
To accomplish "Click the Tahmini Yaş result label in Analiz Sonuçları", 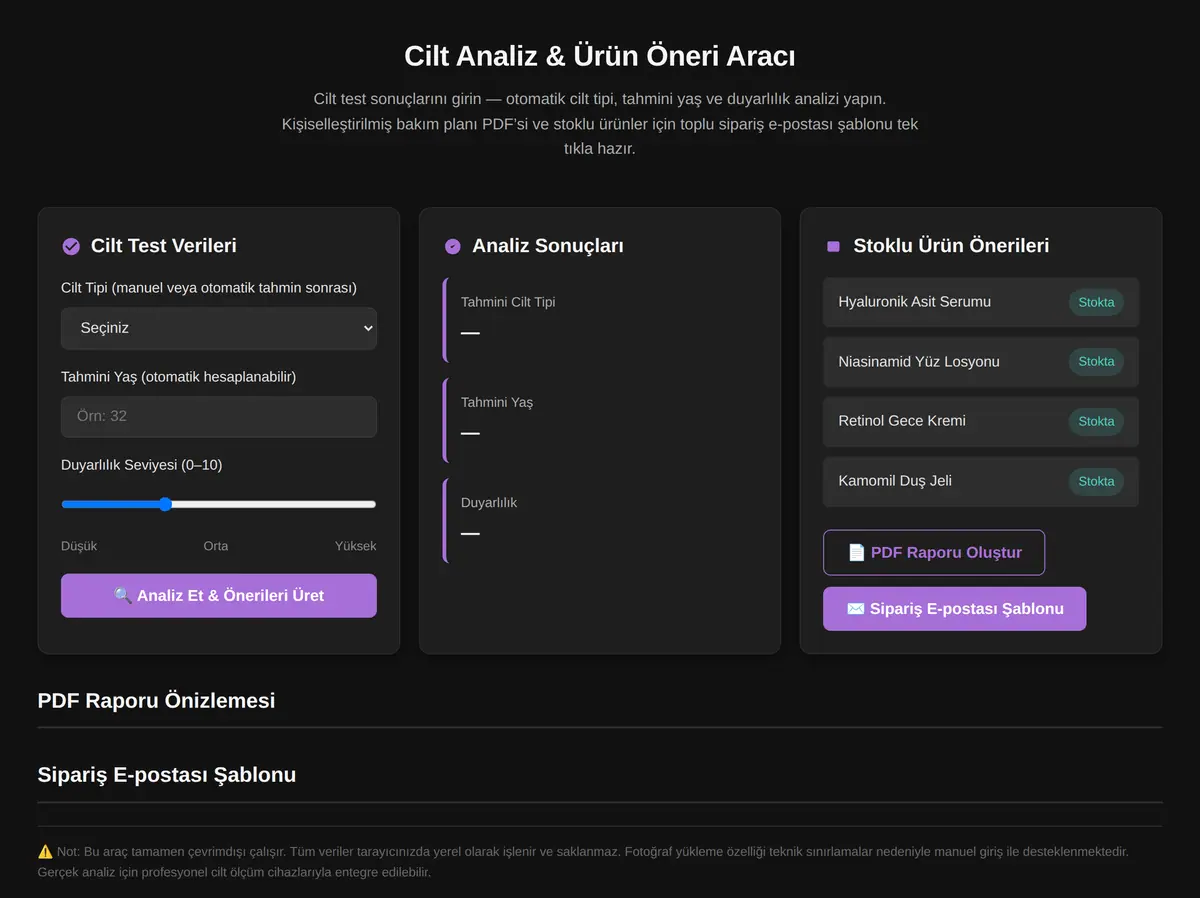I will [x=497, y=402].
